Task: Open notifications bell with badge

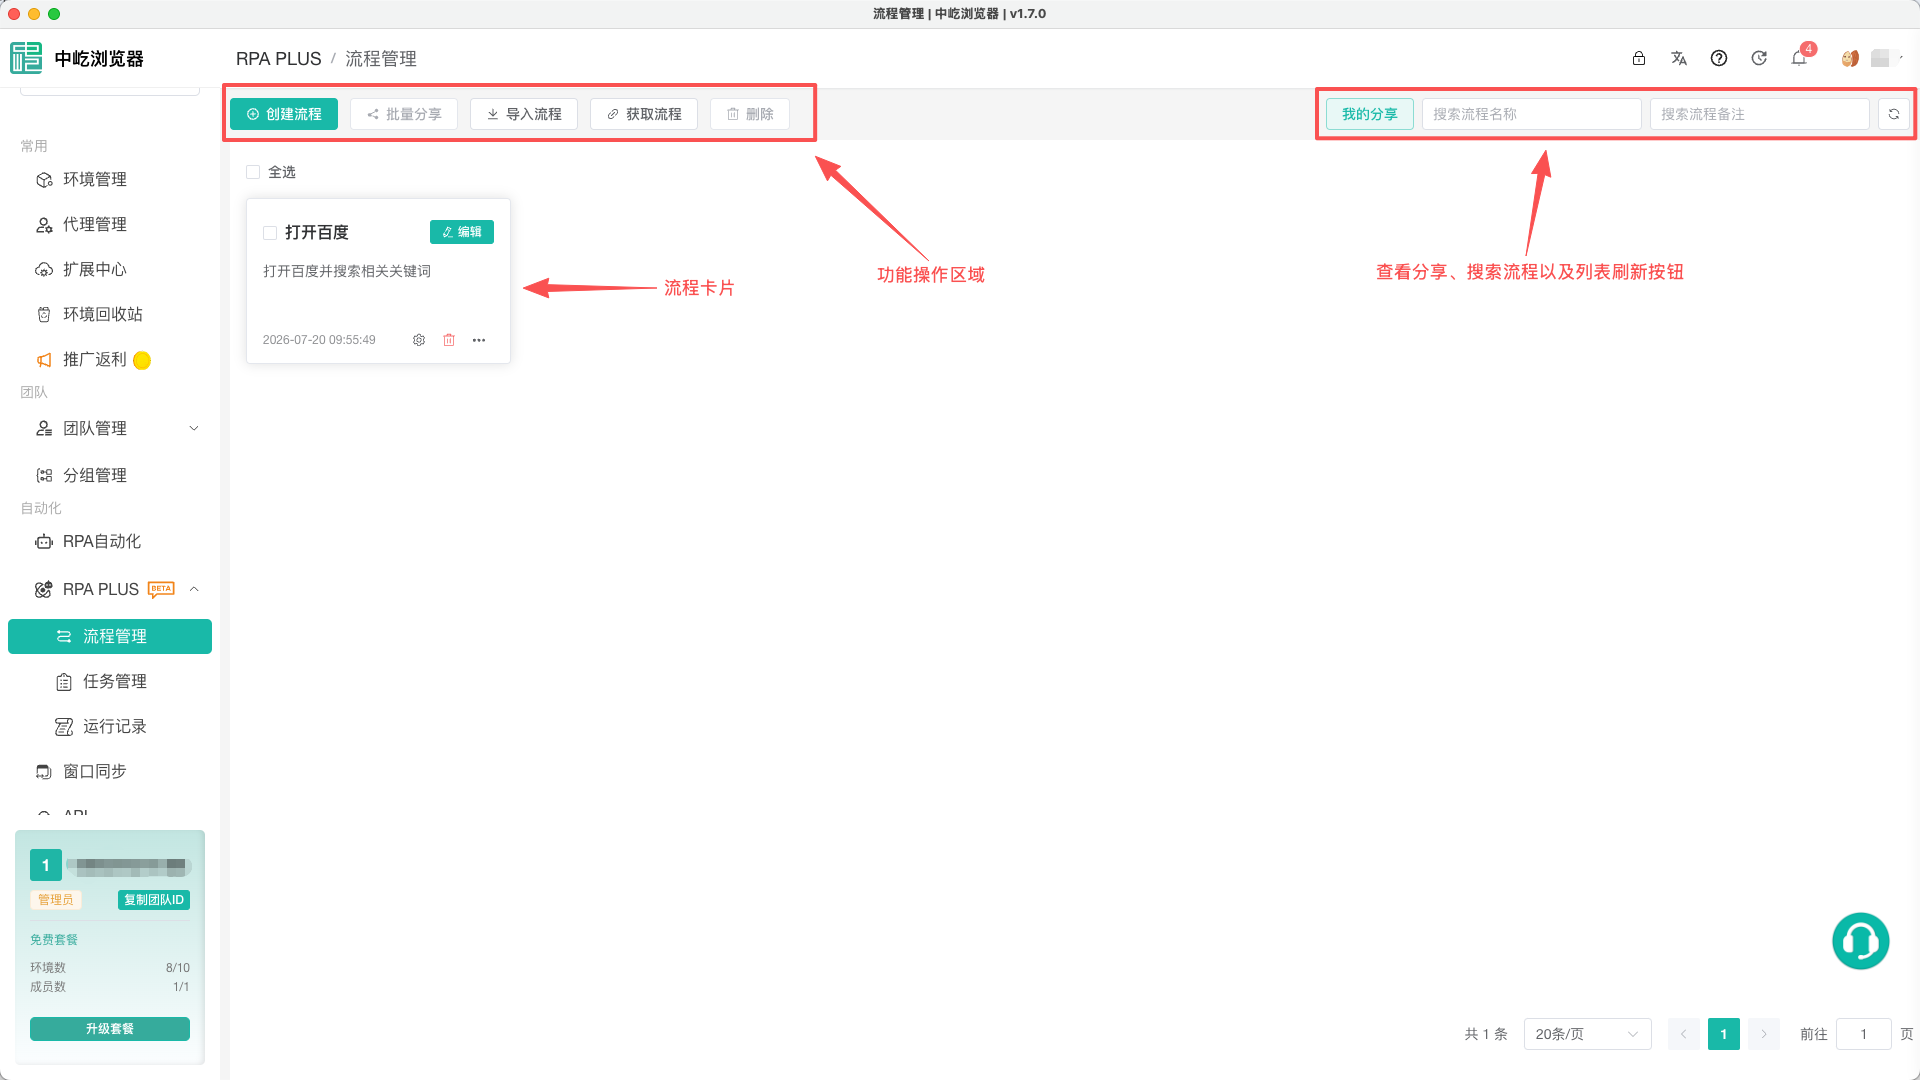Action: 1799,57
